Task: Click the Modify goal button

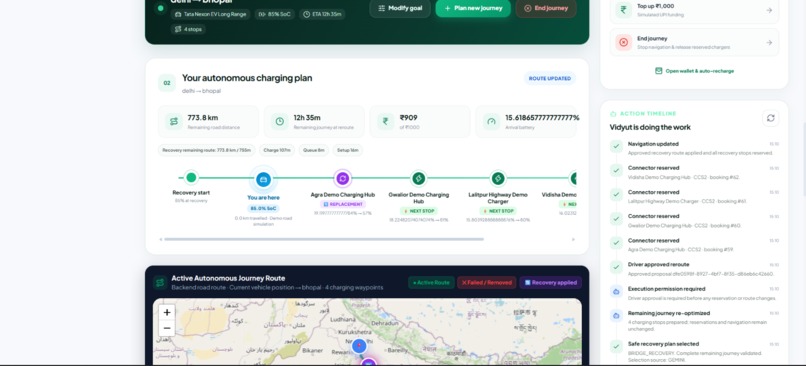Action: [400, 8]
